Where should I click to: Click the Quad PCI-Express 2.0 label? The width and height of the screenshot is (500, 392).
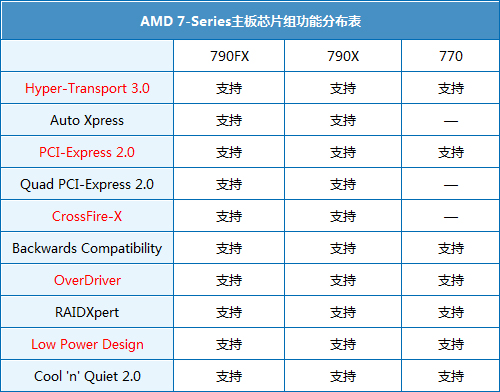87,184
